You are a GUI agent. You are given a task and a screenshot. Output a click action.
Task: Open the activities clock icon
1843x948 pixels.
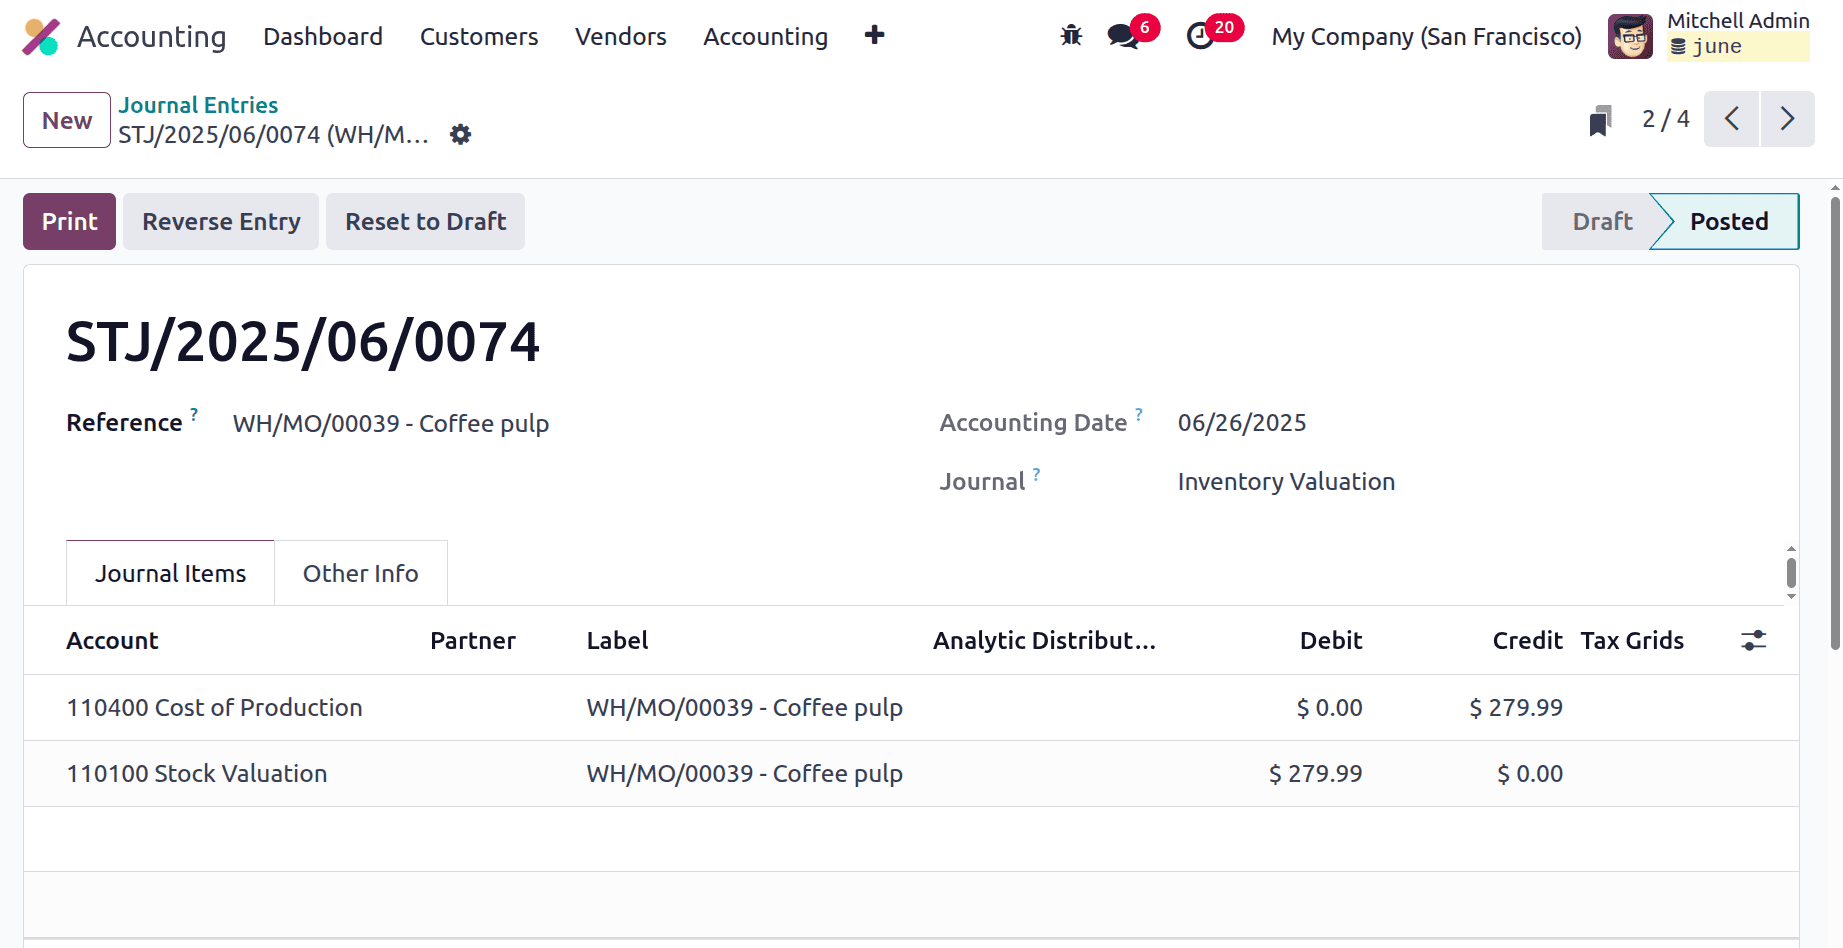tap(1200, 37)
